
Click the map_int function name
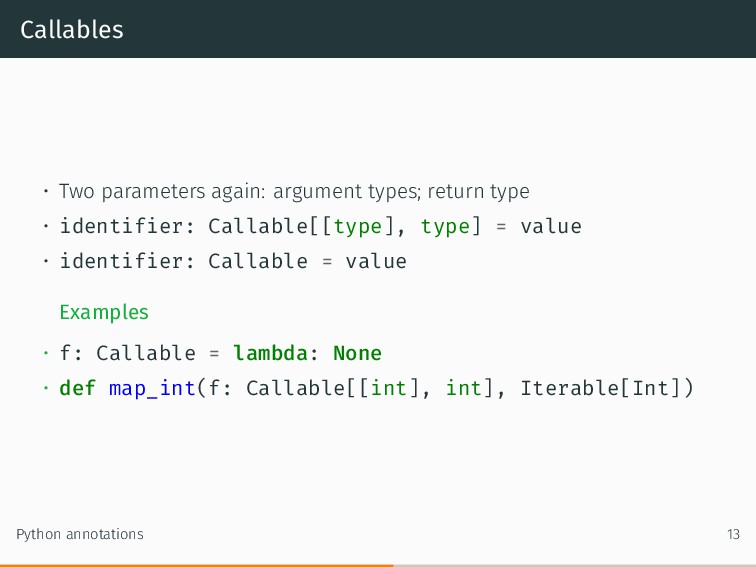[x=152, y=388]
